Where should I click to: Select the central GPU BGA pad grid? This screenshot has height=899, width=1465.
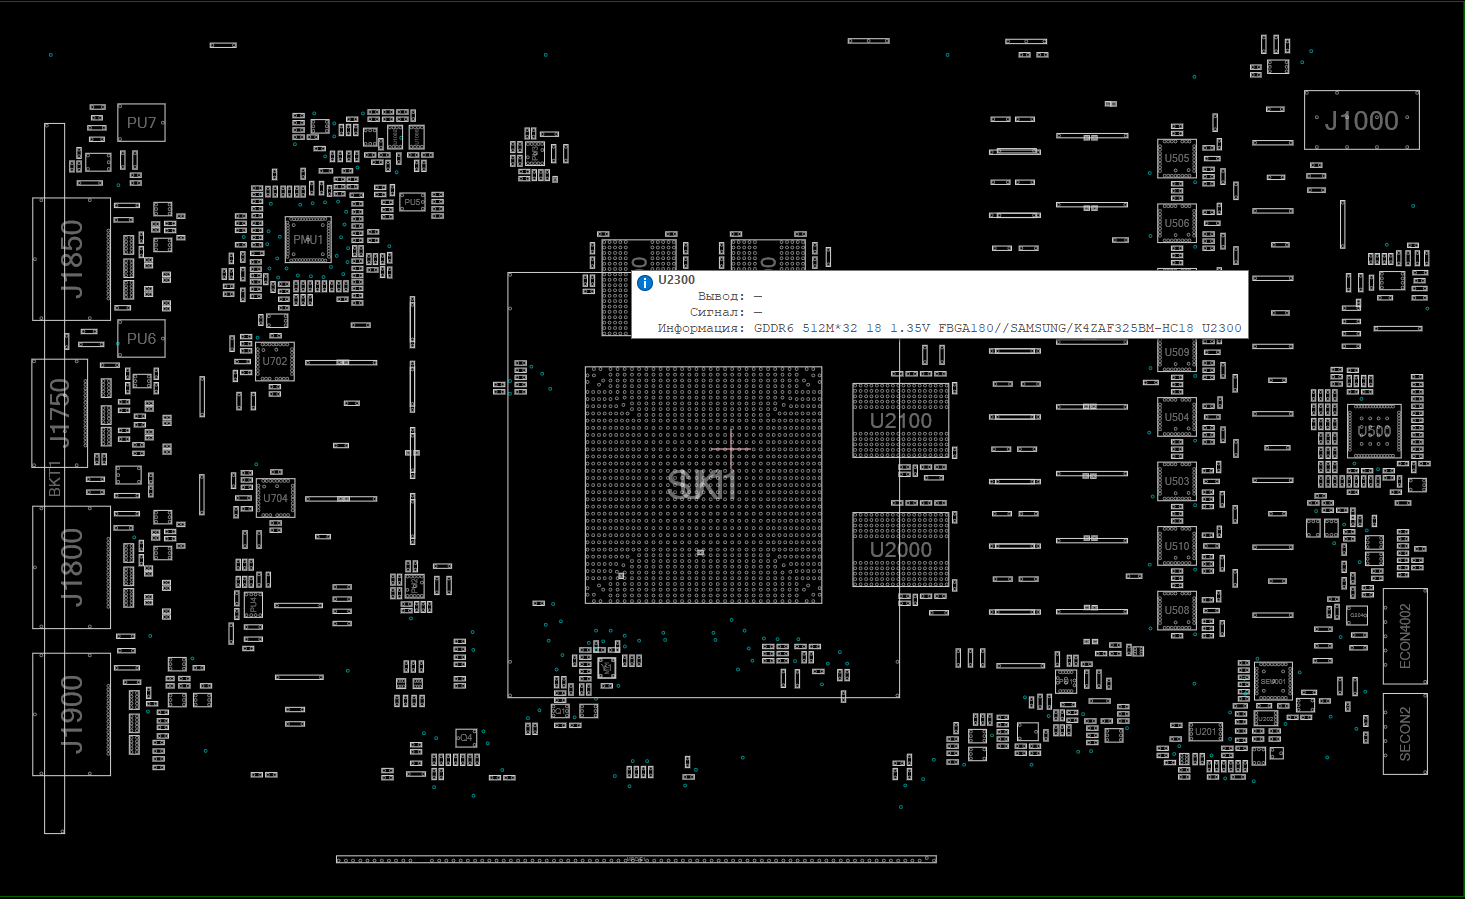coord(703,485)
